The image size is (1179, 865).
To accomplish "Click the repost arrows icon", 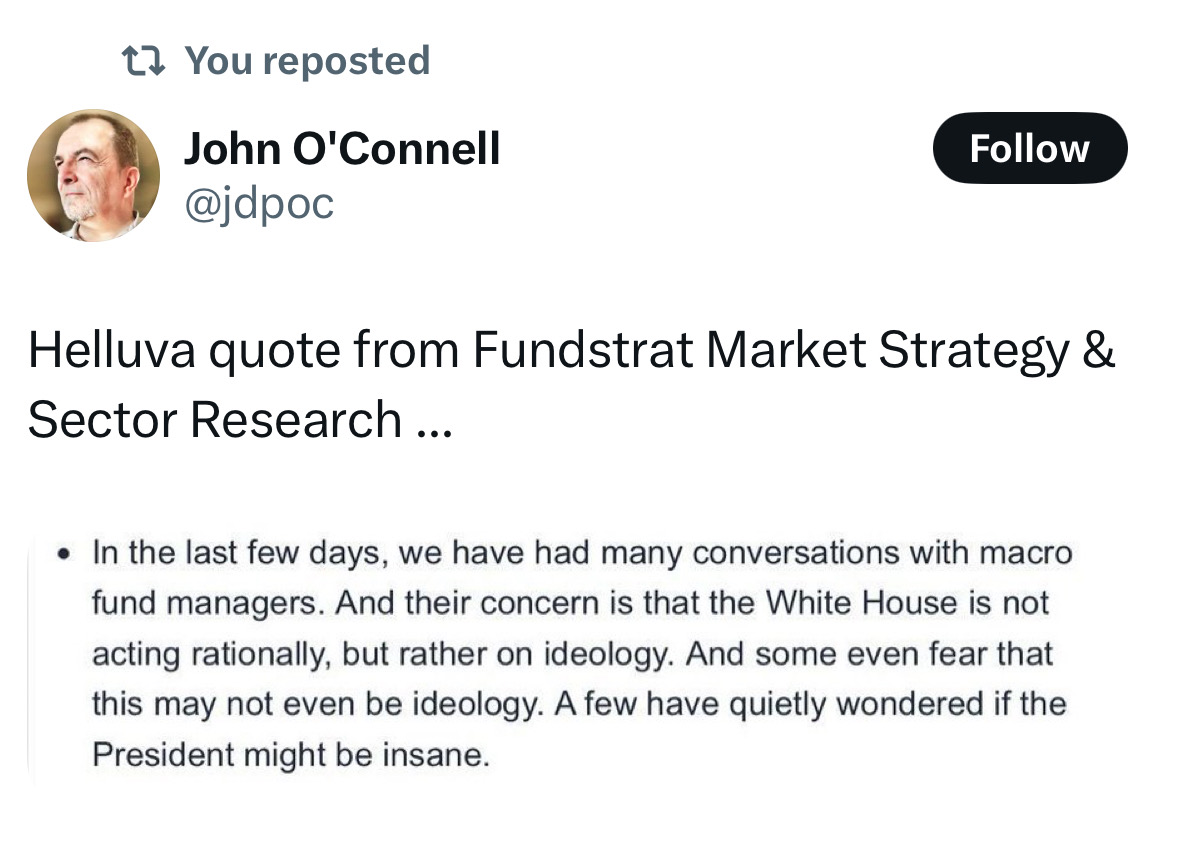I will tap(145, 62).
